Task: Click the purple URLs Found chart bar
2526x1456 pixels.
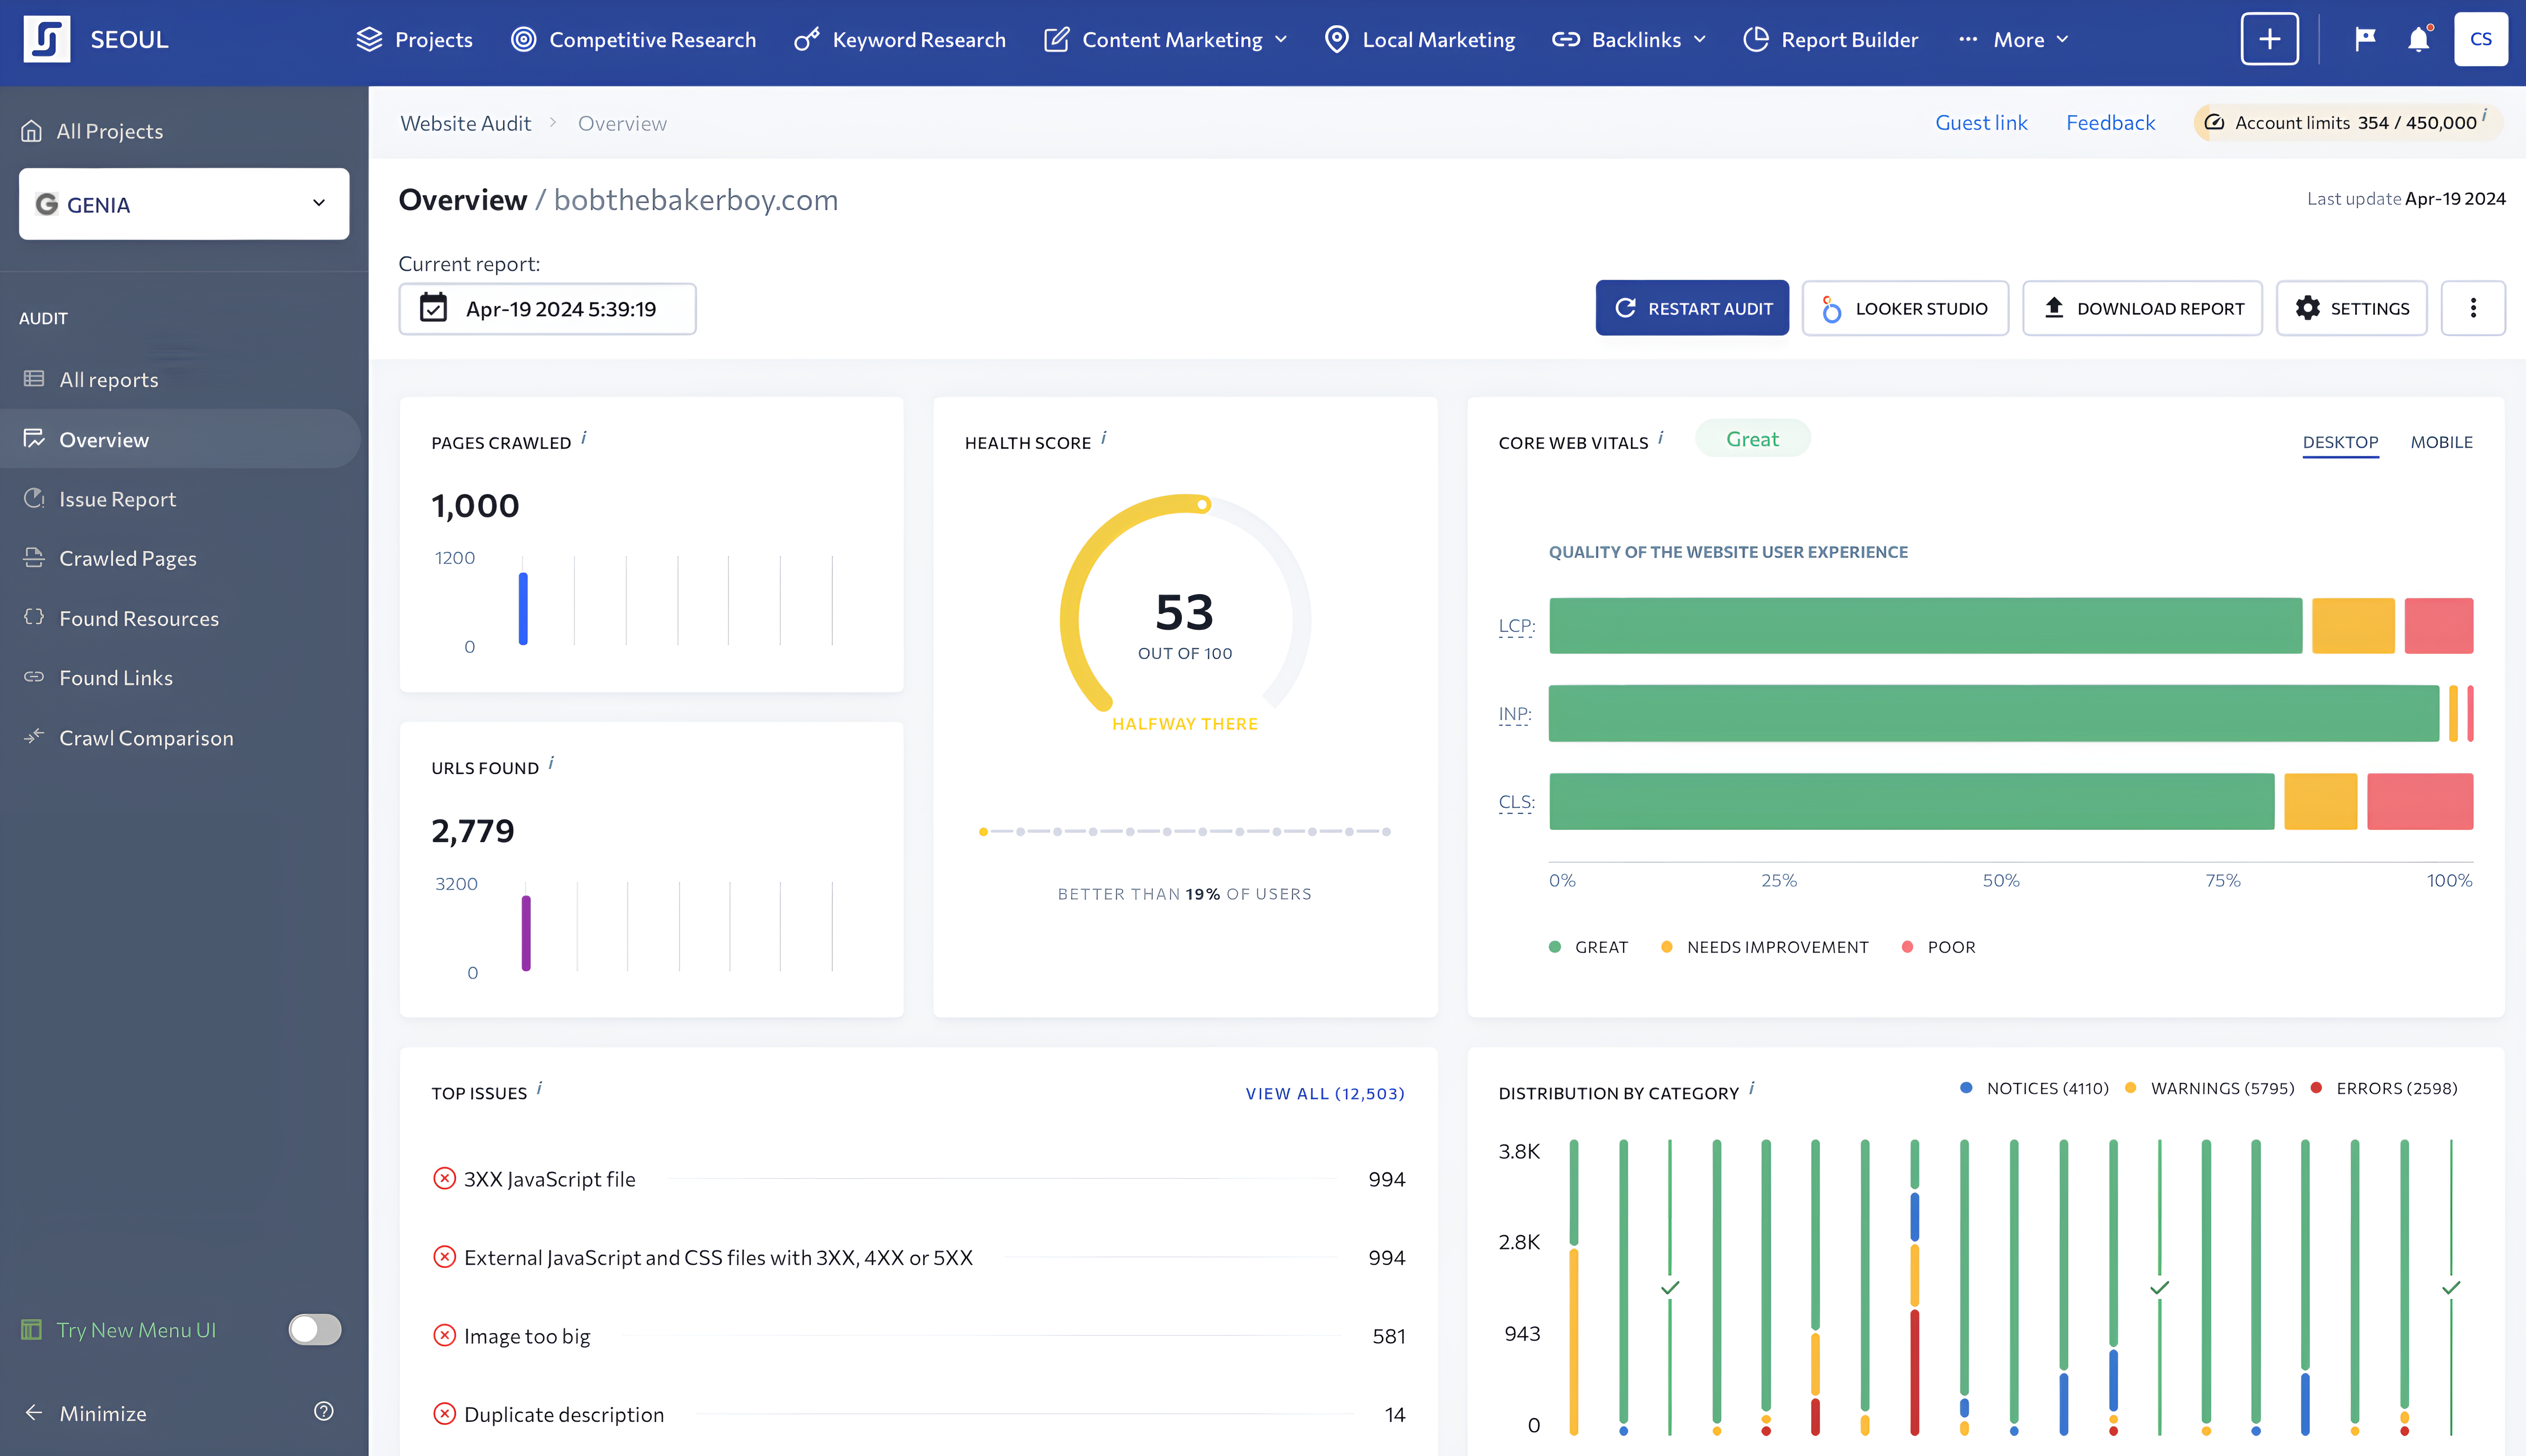Action: (526, 933)
